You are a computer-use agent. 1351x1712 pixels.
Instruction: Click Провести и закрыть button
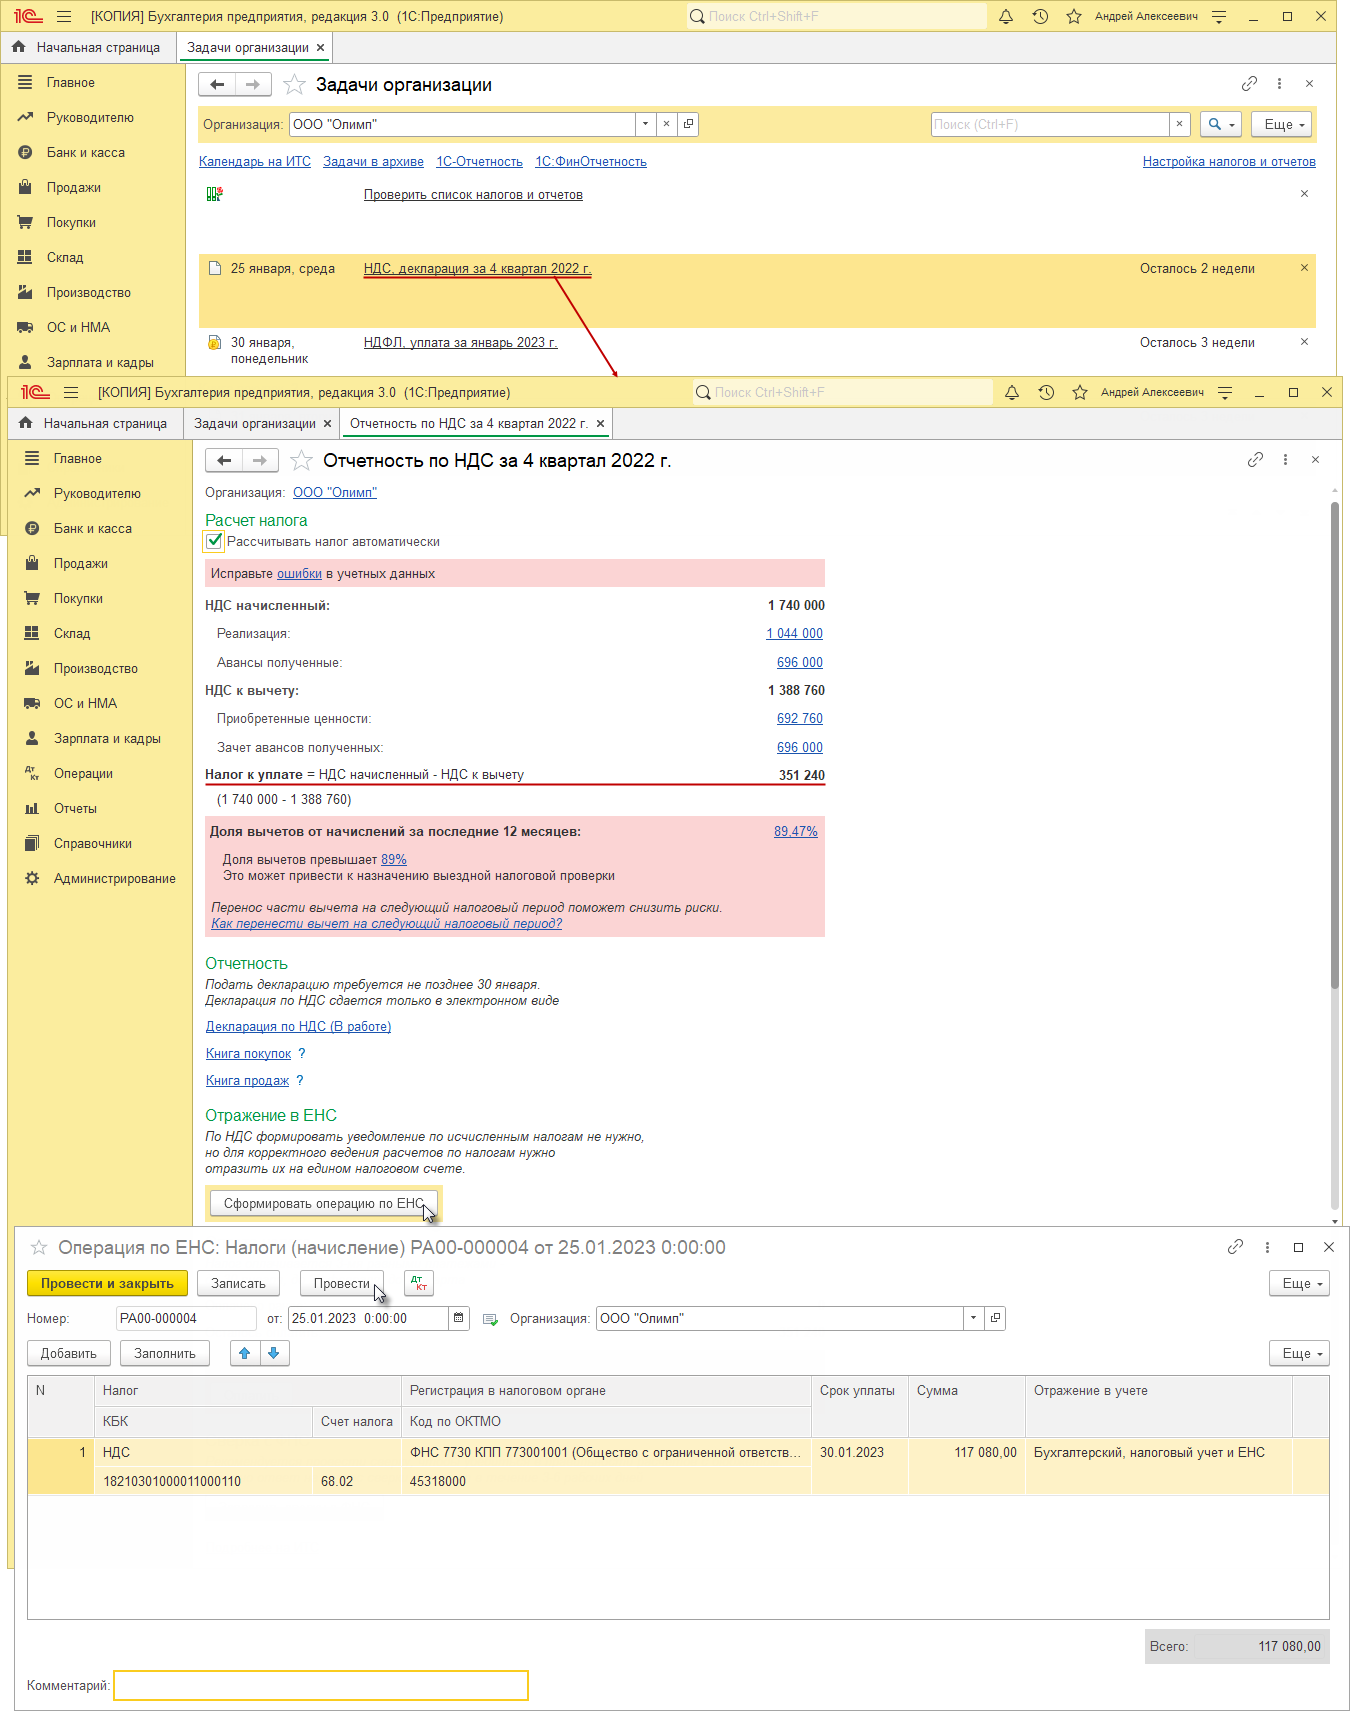[x=107, y=1283]
